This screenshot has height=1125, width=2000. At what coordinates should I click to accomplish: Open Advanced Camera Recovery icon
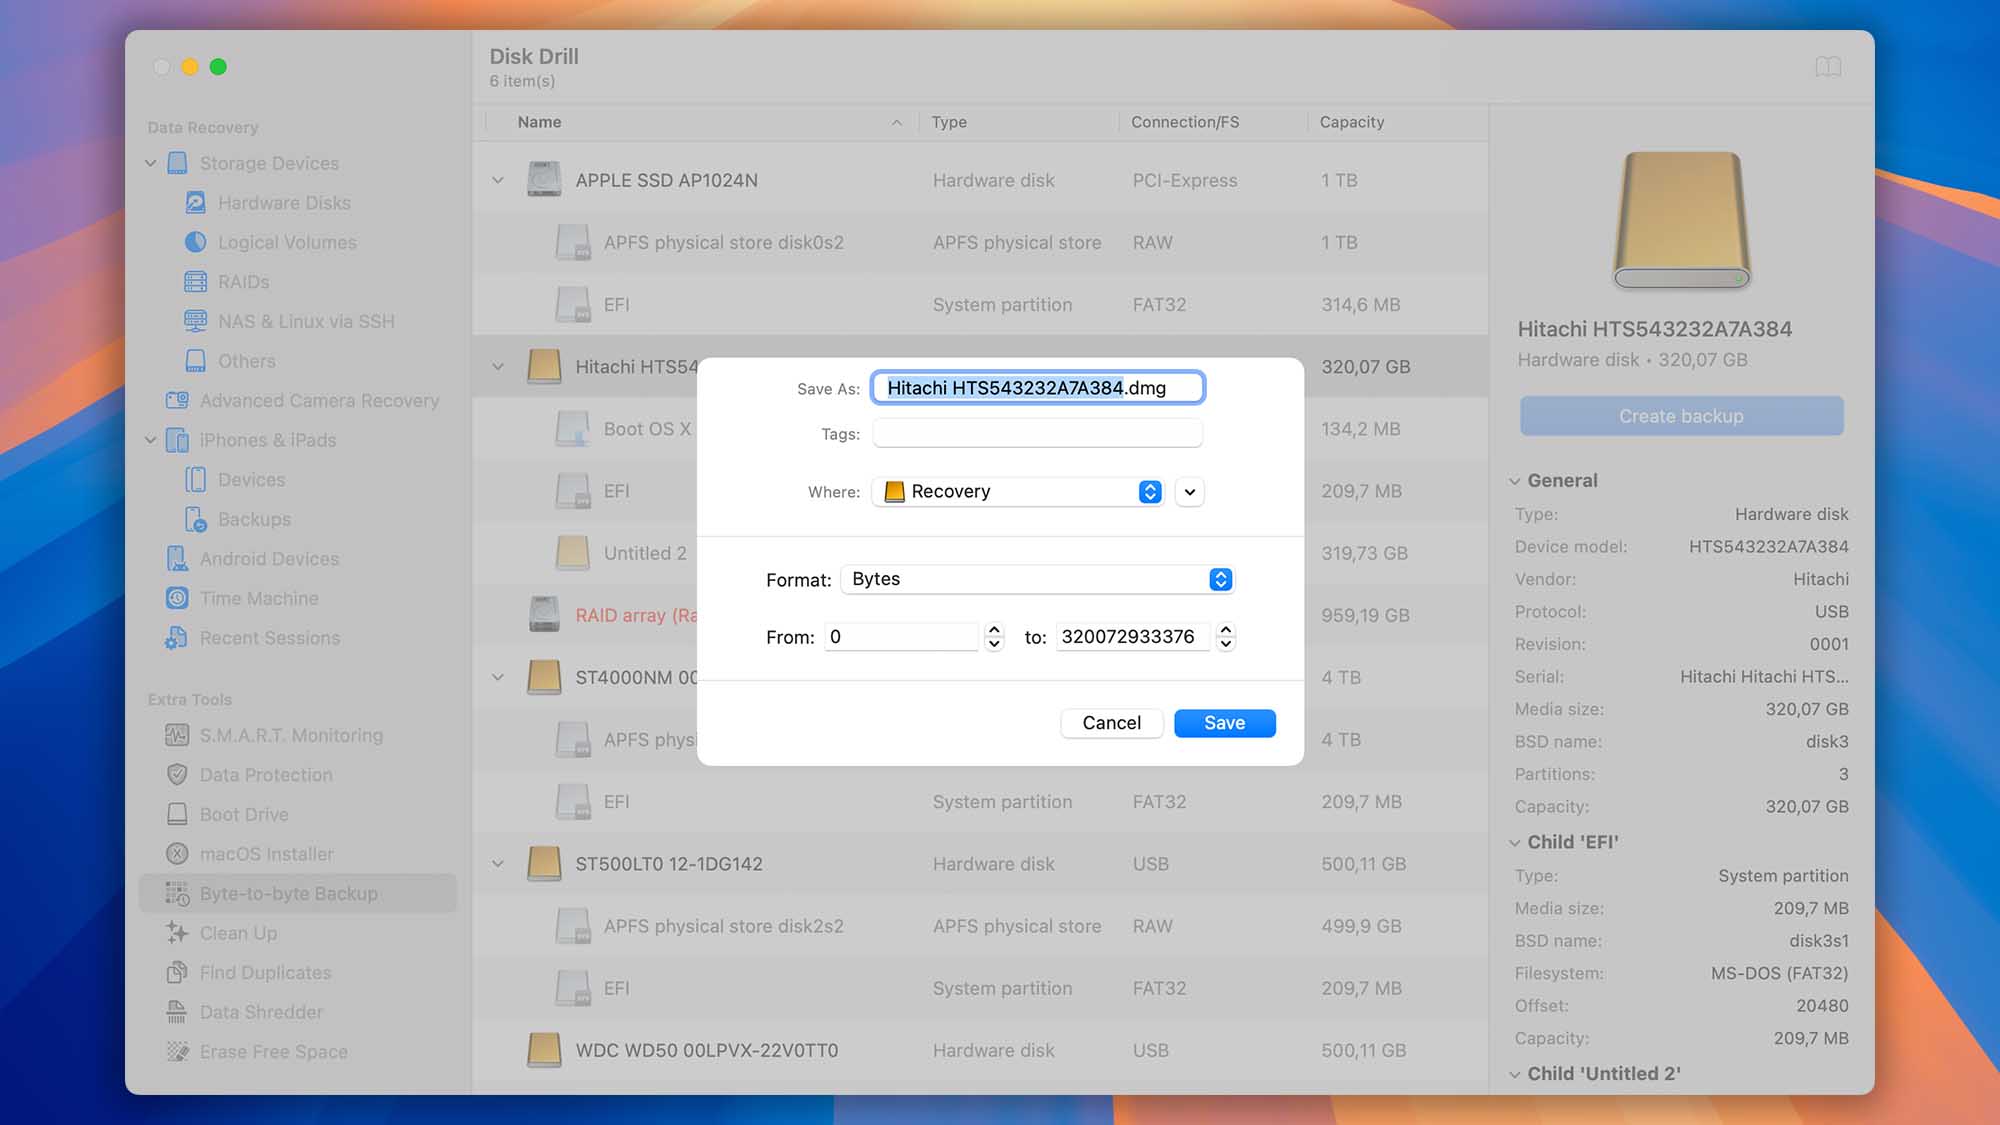click(177, 400)
